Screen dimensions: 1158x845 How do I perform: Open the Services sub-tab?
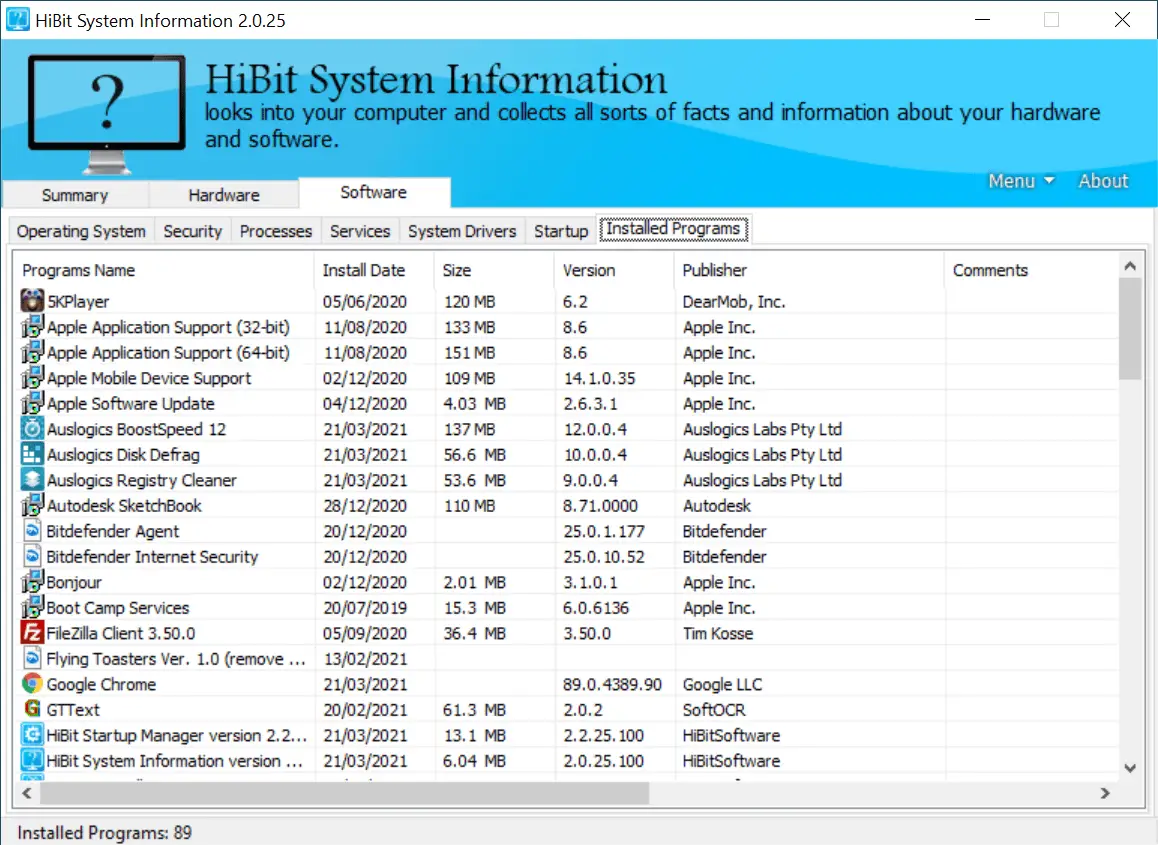click(x=360, y=231)
